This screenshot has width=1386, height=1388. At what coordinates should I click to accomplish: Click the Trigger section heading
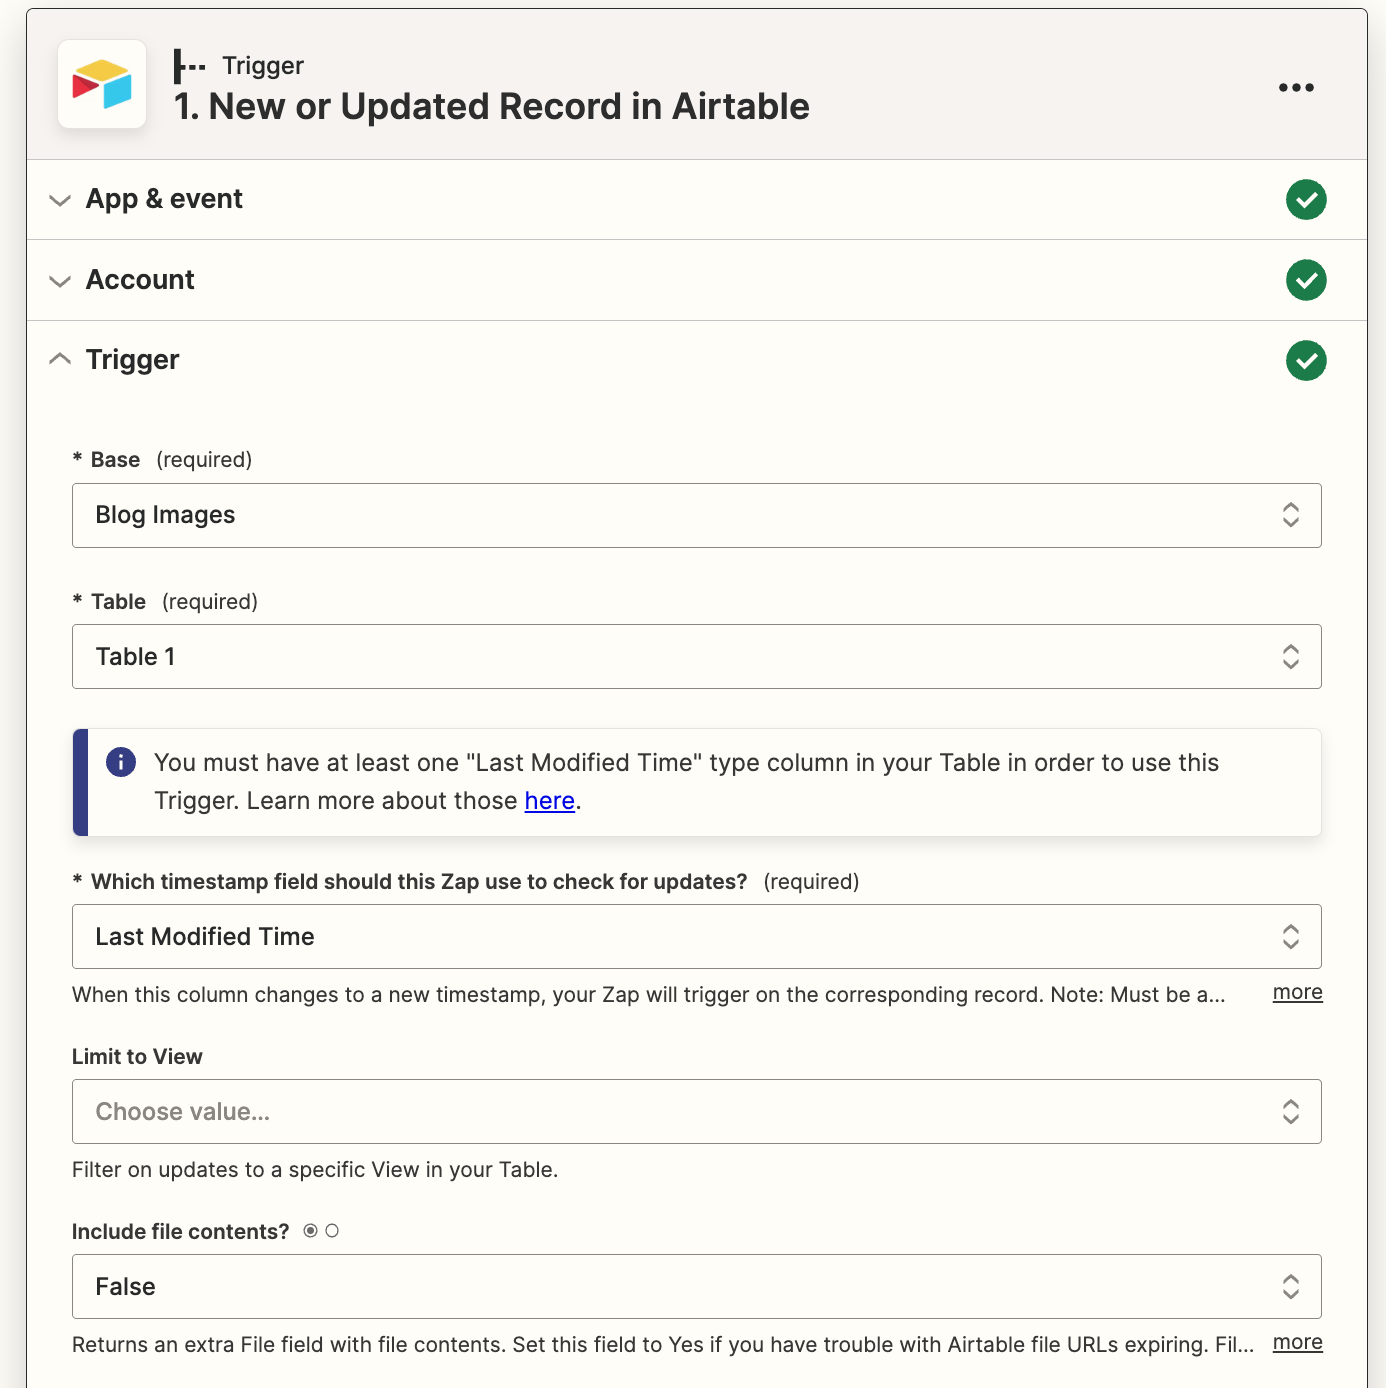tap(132, 360)
